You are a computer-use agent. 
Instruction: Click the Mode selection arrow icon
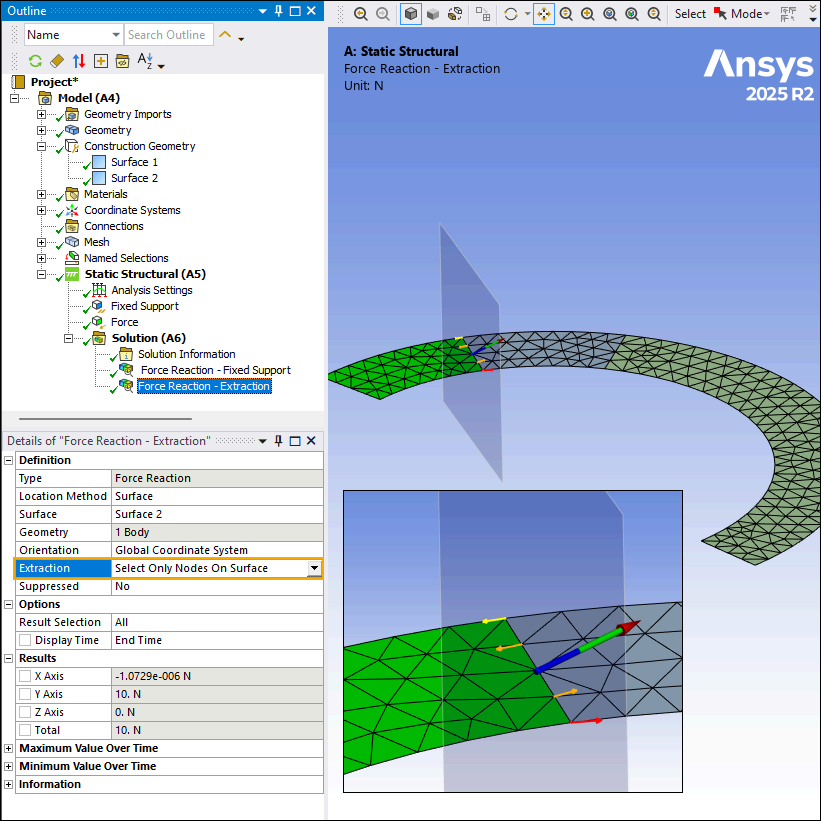click(720, 14)
